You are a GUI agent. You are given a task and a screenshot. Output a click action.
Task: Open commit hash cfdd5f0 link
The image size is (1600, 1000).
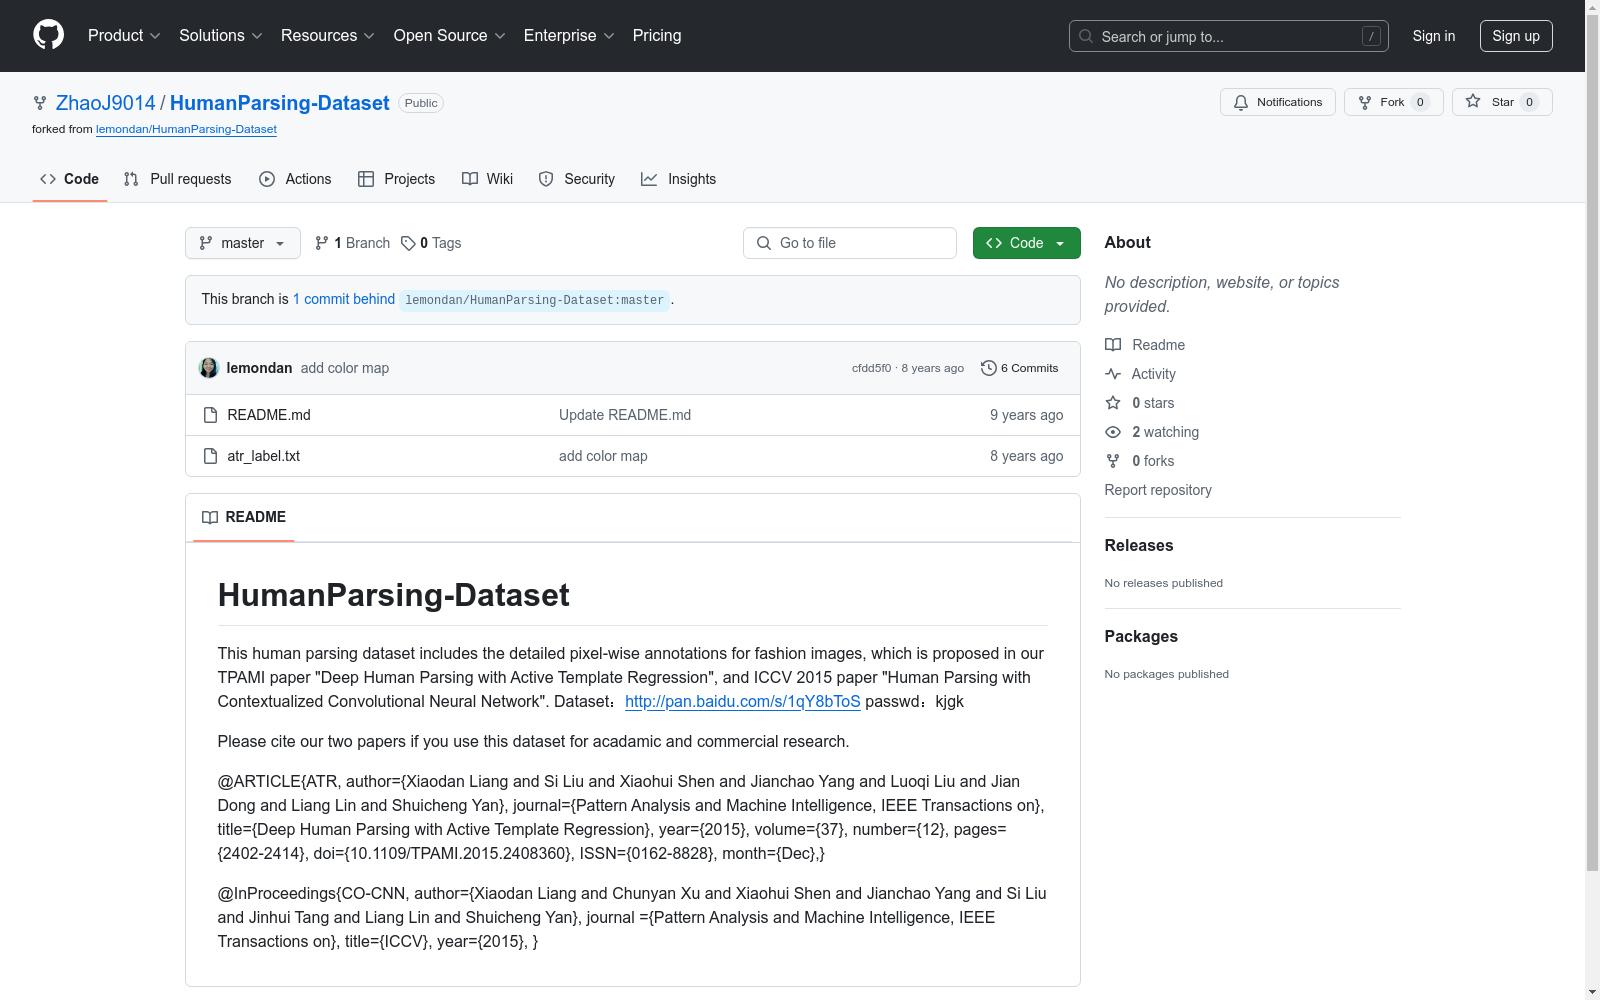pos(871,368)
